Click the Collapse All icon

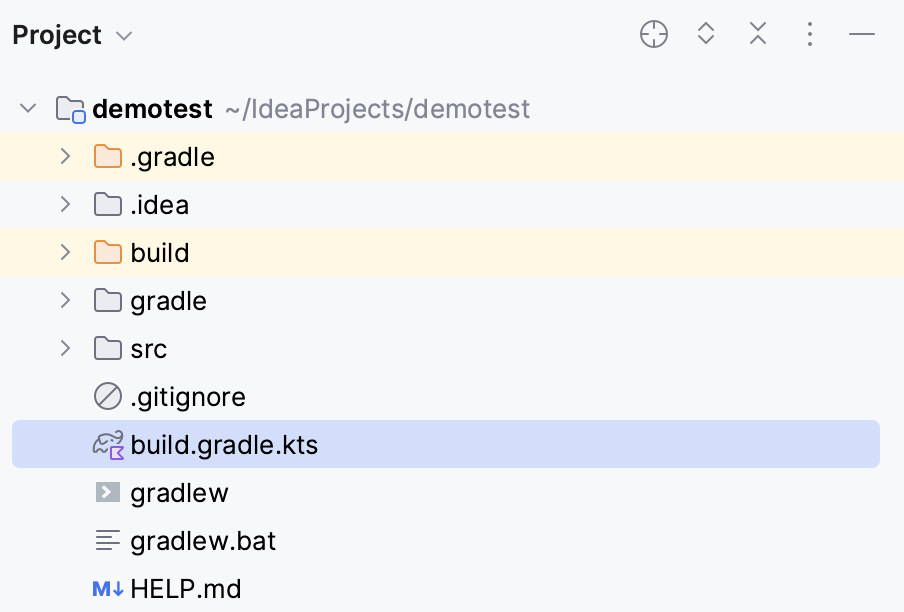pos(758,35)
